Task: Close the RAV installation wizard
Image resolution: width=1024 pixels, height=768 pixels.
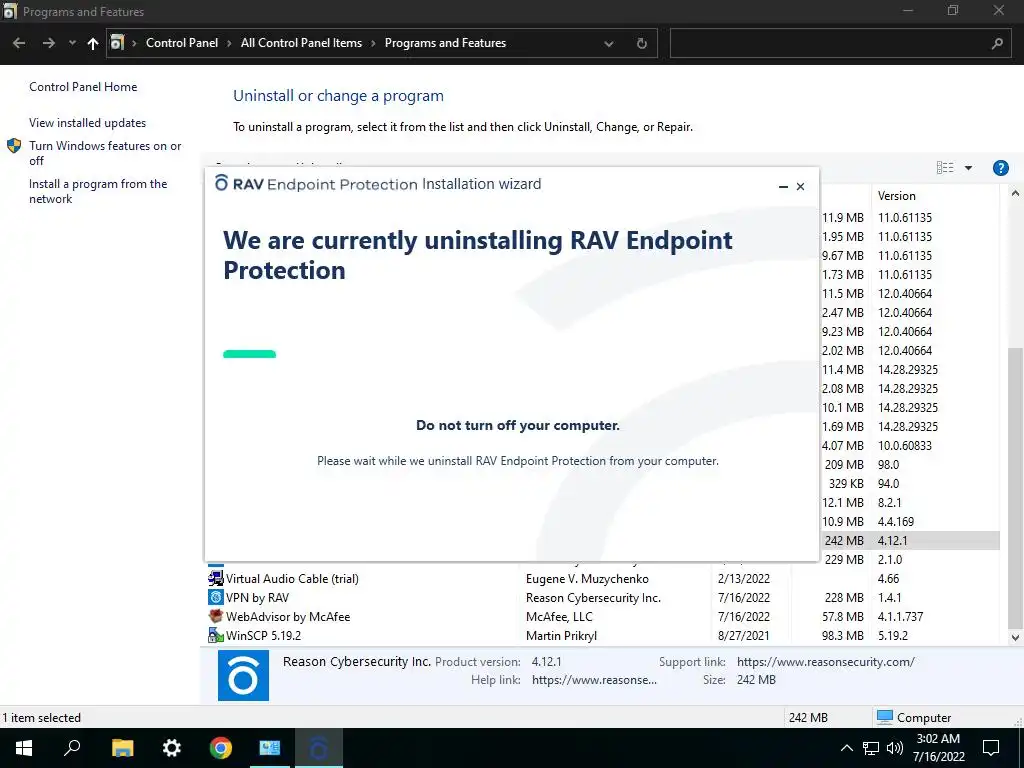Action: pos(801,187)
